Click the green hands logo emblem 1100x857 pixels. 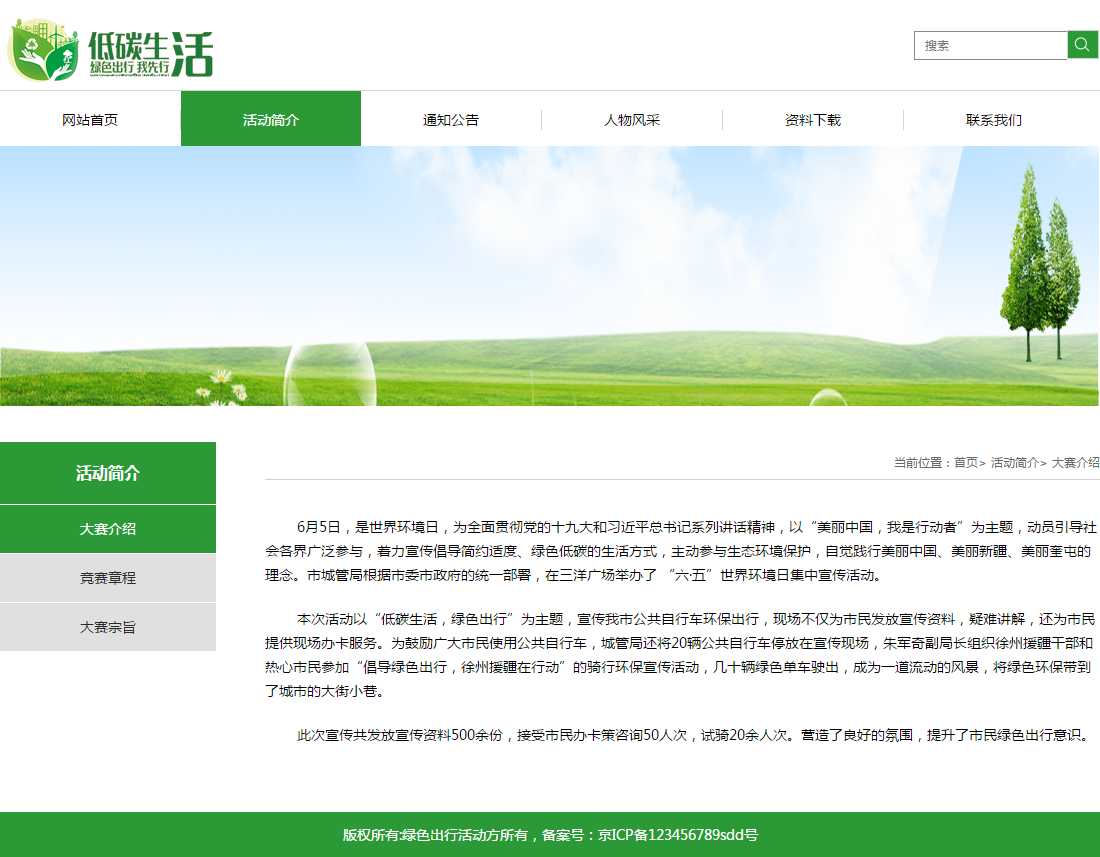tap(43, 50)
